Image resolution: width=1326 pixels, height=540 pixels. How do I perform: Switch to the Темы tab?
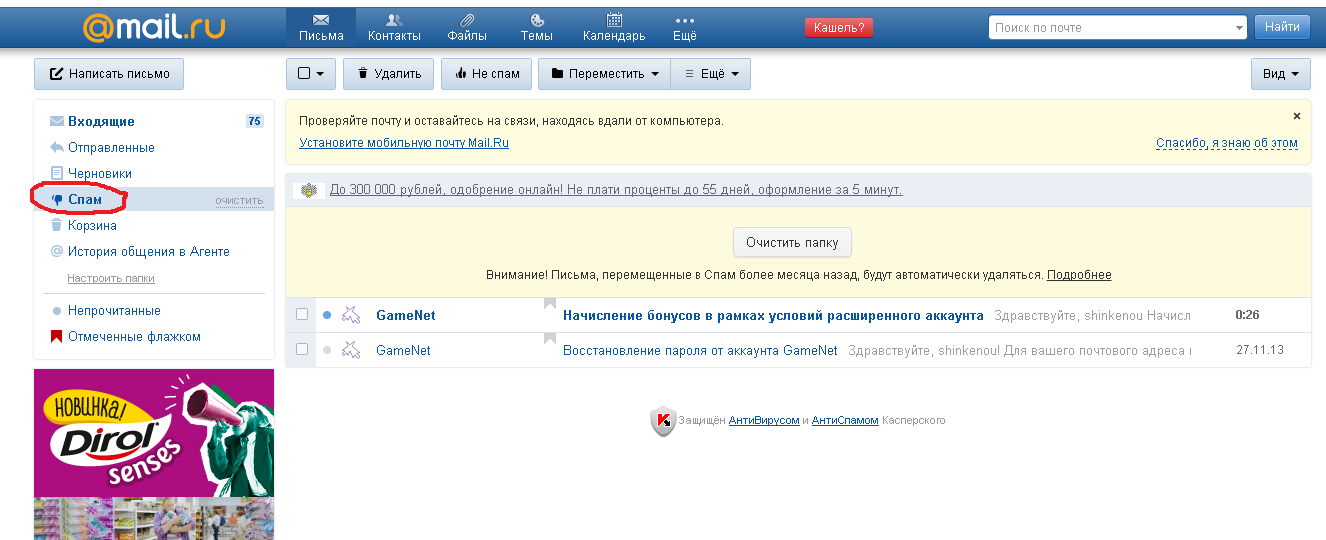pyautogui.click(x=537, y=28)
